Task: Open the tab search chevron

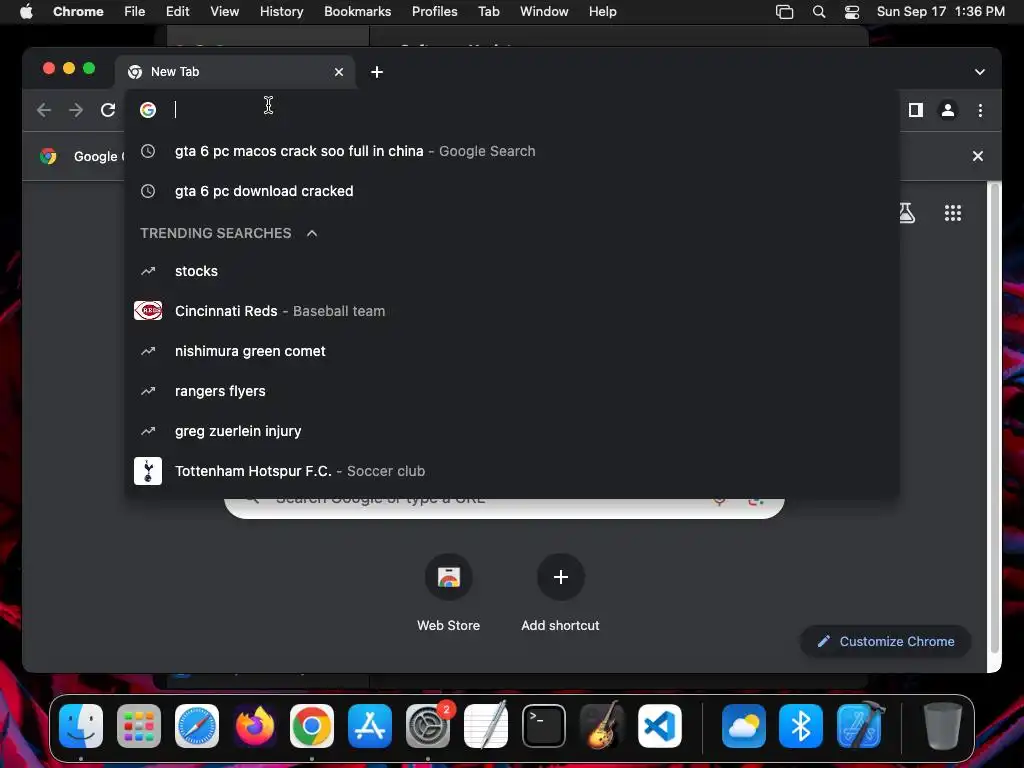Action: (980, 72)
